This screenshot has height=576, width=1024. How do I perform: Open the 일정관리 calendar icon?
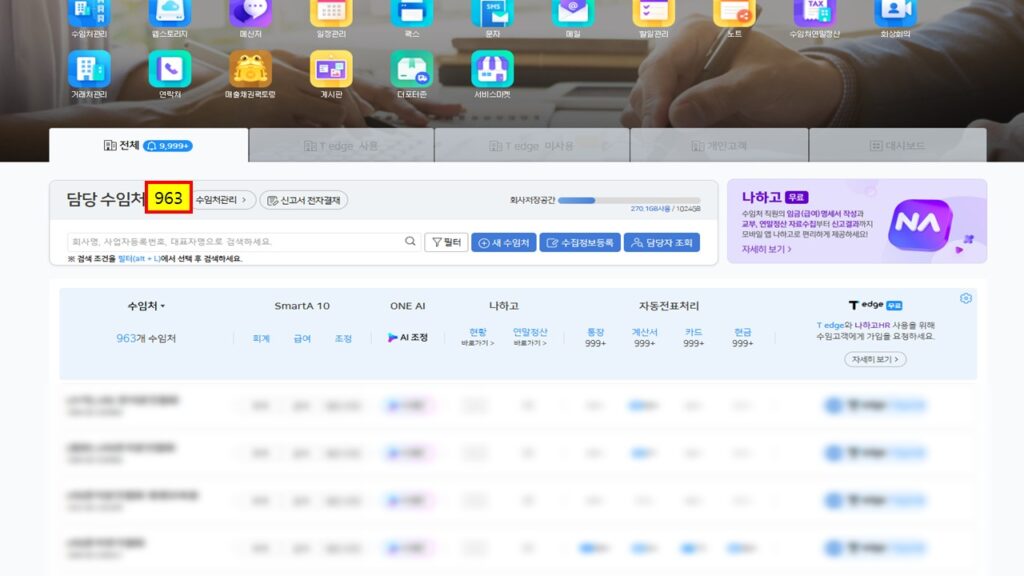click(330, 12)
